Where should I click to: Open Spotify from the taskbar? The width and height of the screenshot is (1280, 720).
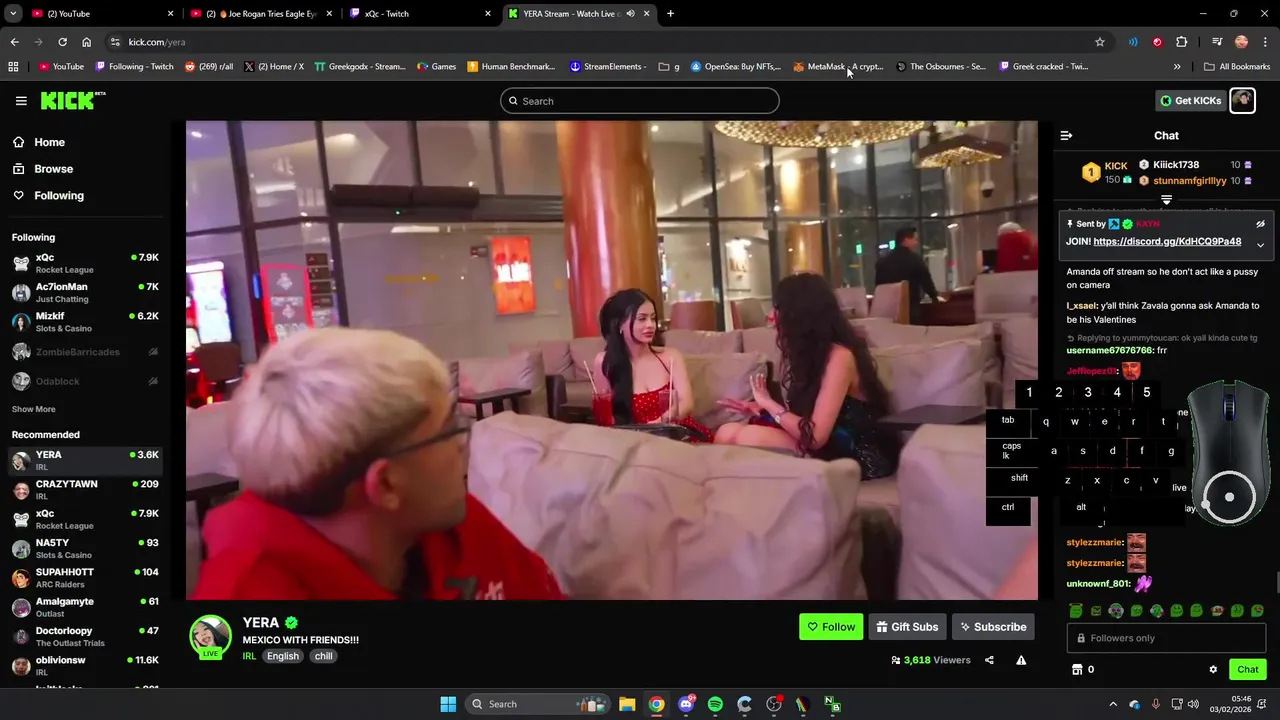pyautogui.click(x=715, y=704)
